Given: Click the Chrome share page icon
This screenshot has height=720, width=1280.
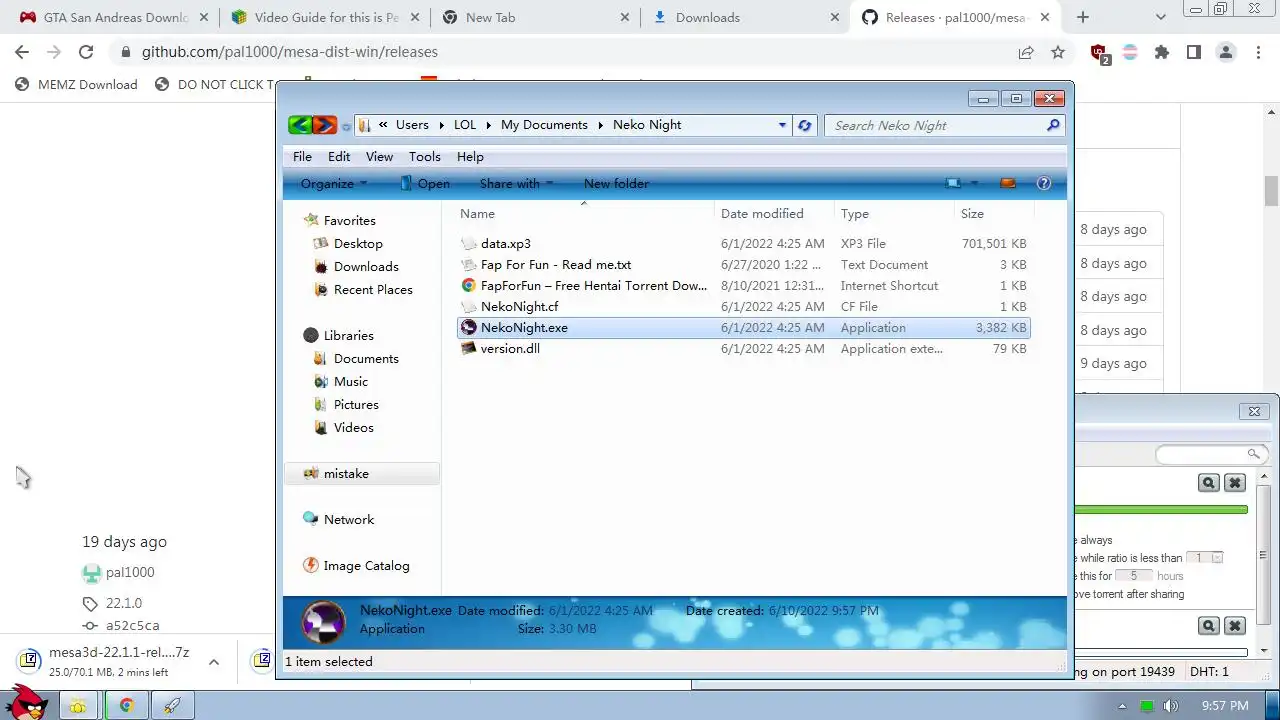Looking at the screenshot, I should 1026,52.
